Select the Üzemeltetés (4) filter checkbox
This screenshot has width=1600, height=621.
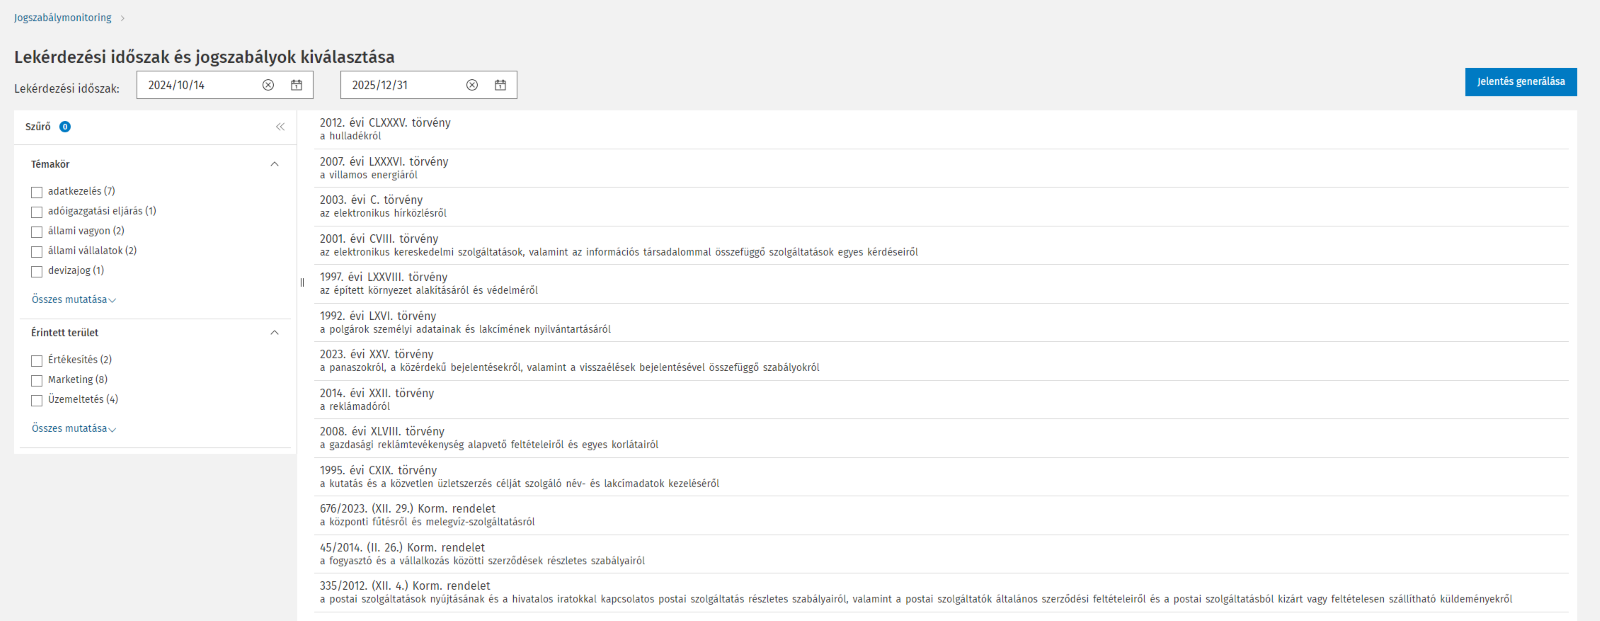tap(37, 400)
